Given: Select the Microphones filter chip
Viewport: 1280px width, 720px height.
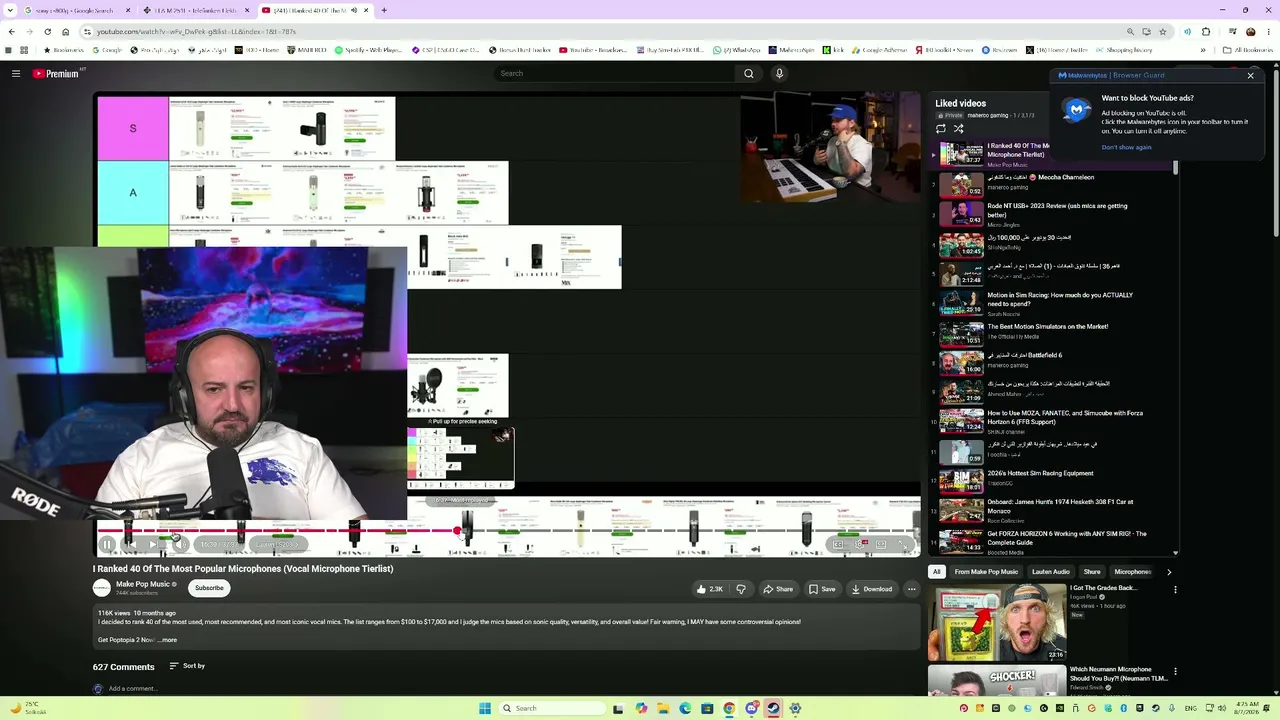Looking at the screenshot, I should (x=1132, y=572).
